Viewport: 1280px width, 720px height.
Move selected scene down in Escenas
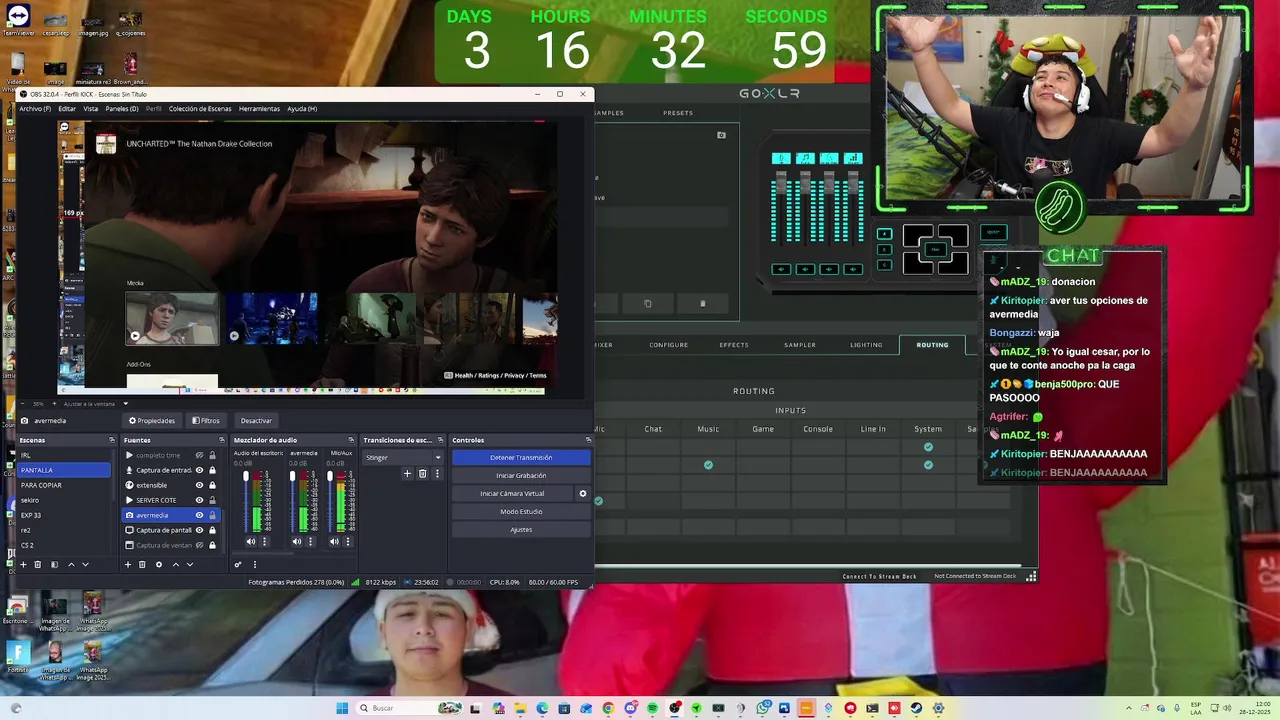(x=85, y=564)
